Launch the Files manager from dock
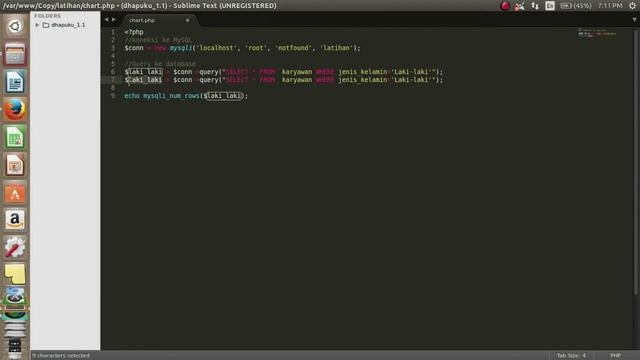Viewport: 640px width, 360px height. tap(15, 54)
